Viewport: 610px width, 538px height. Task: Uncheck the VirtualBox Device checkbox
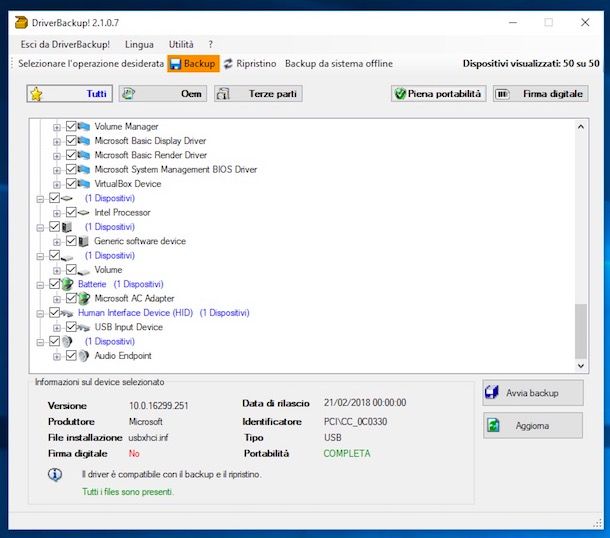(x=71, y=183)
